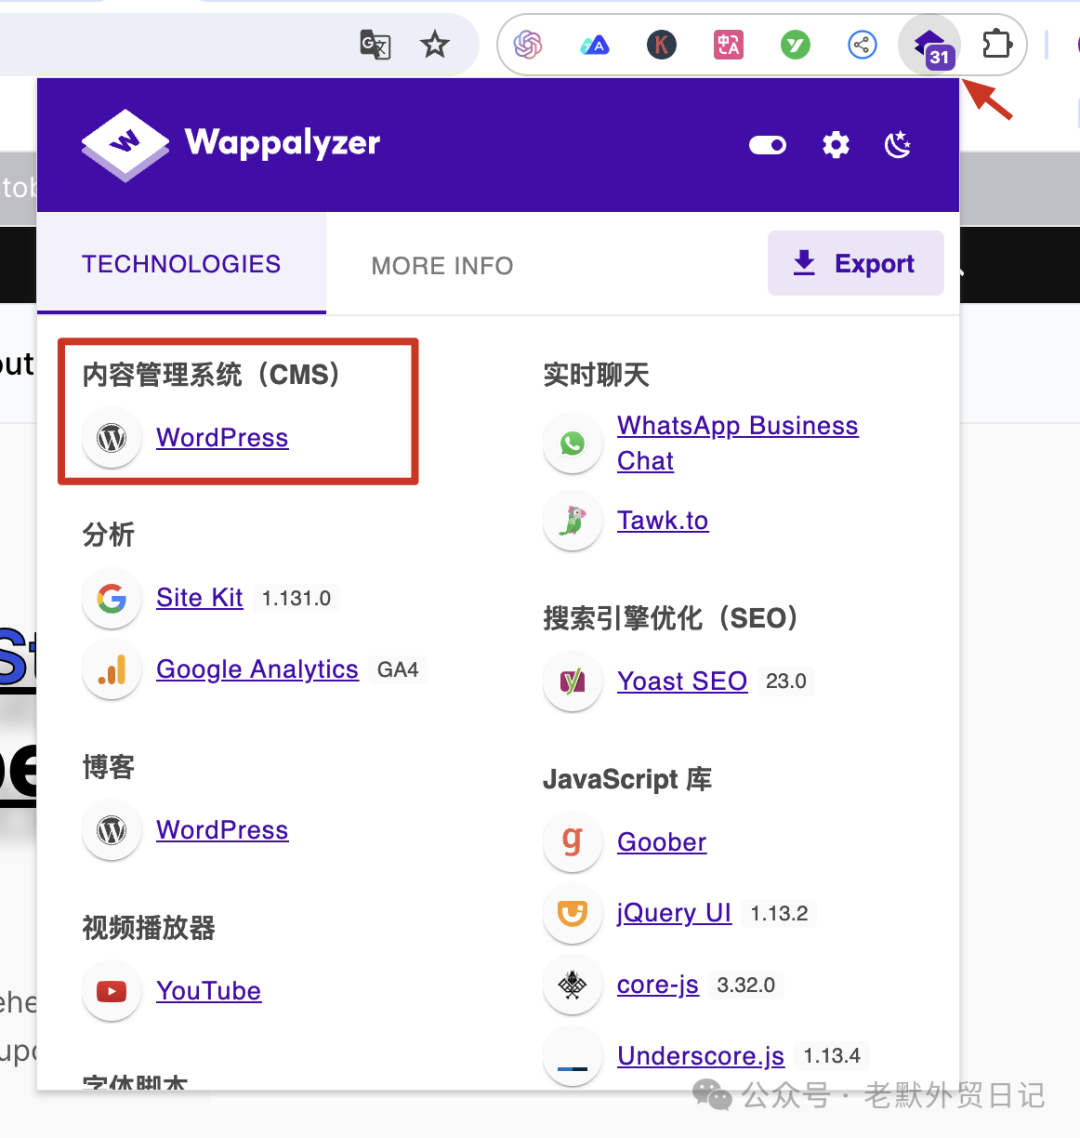Open the pink translation extension icon

(728, 45)
